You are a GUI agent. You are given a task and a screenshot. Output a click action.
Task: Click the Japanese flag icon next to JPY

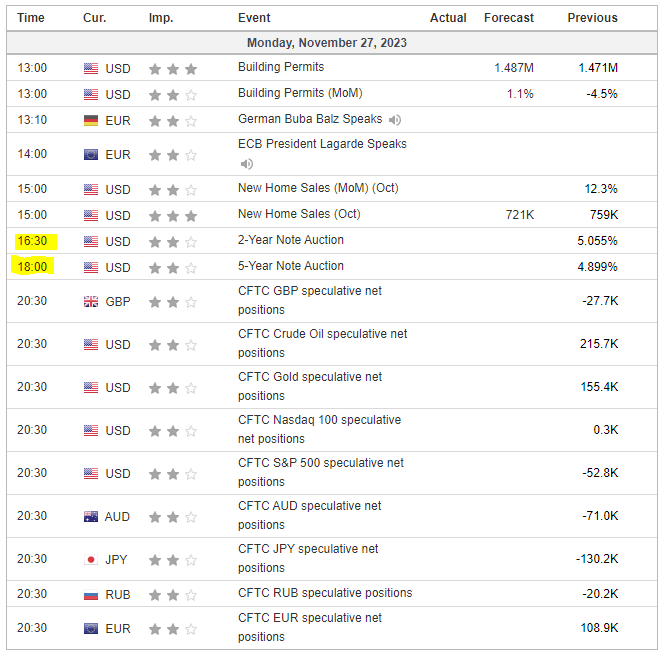[x=92, y=560]
